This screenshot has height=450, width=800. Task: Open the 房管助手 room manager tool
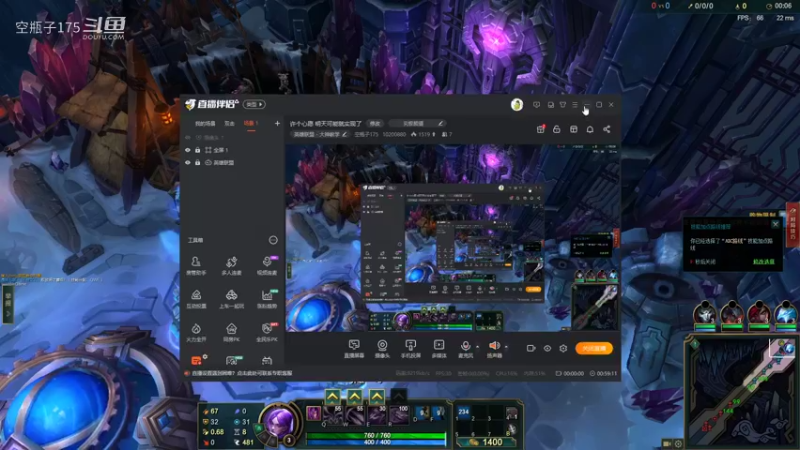pyautogui.click(x=196, y=266)
